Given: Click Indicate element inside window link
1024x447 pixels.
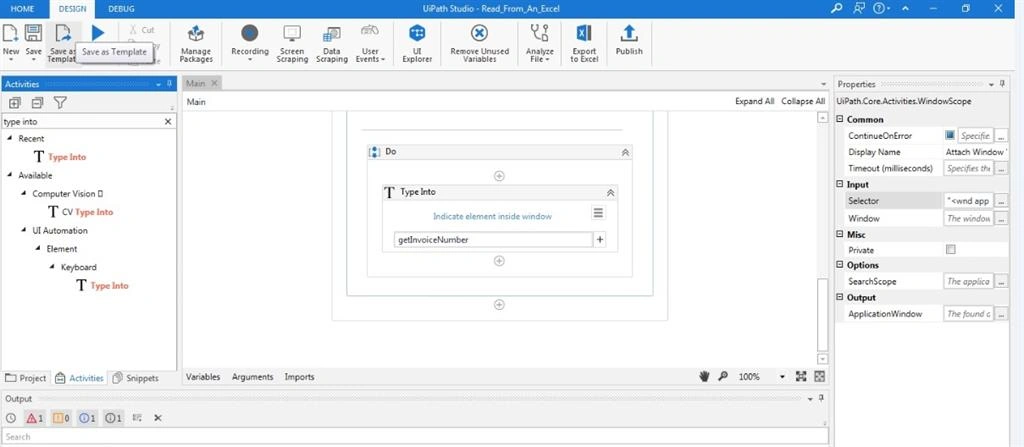Looking at the screenshot, I should tap(492, 216).
